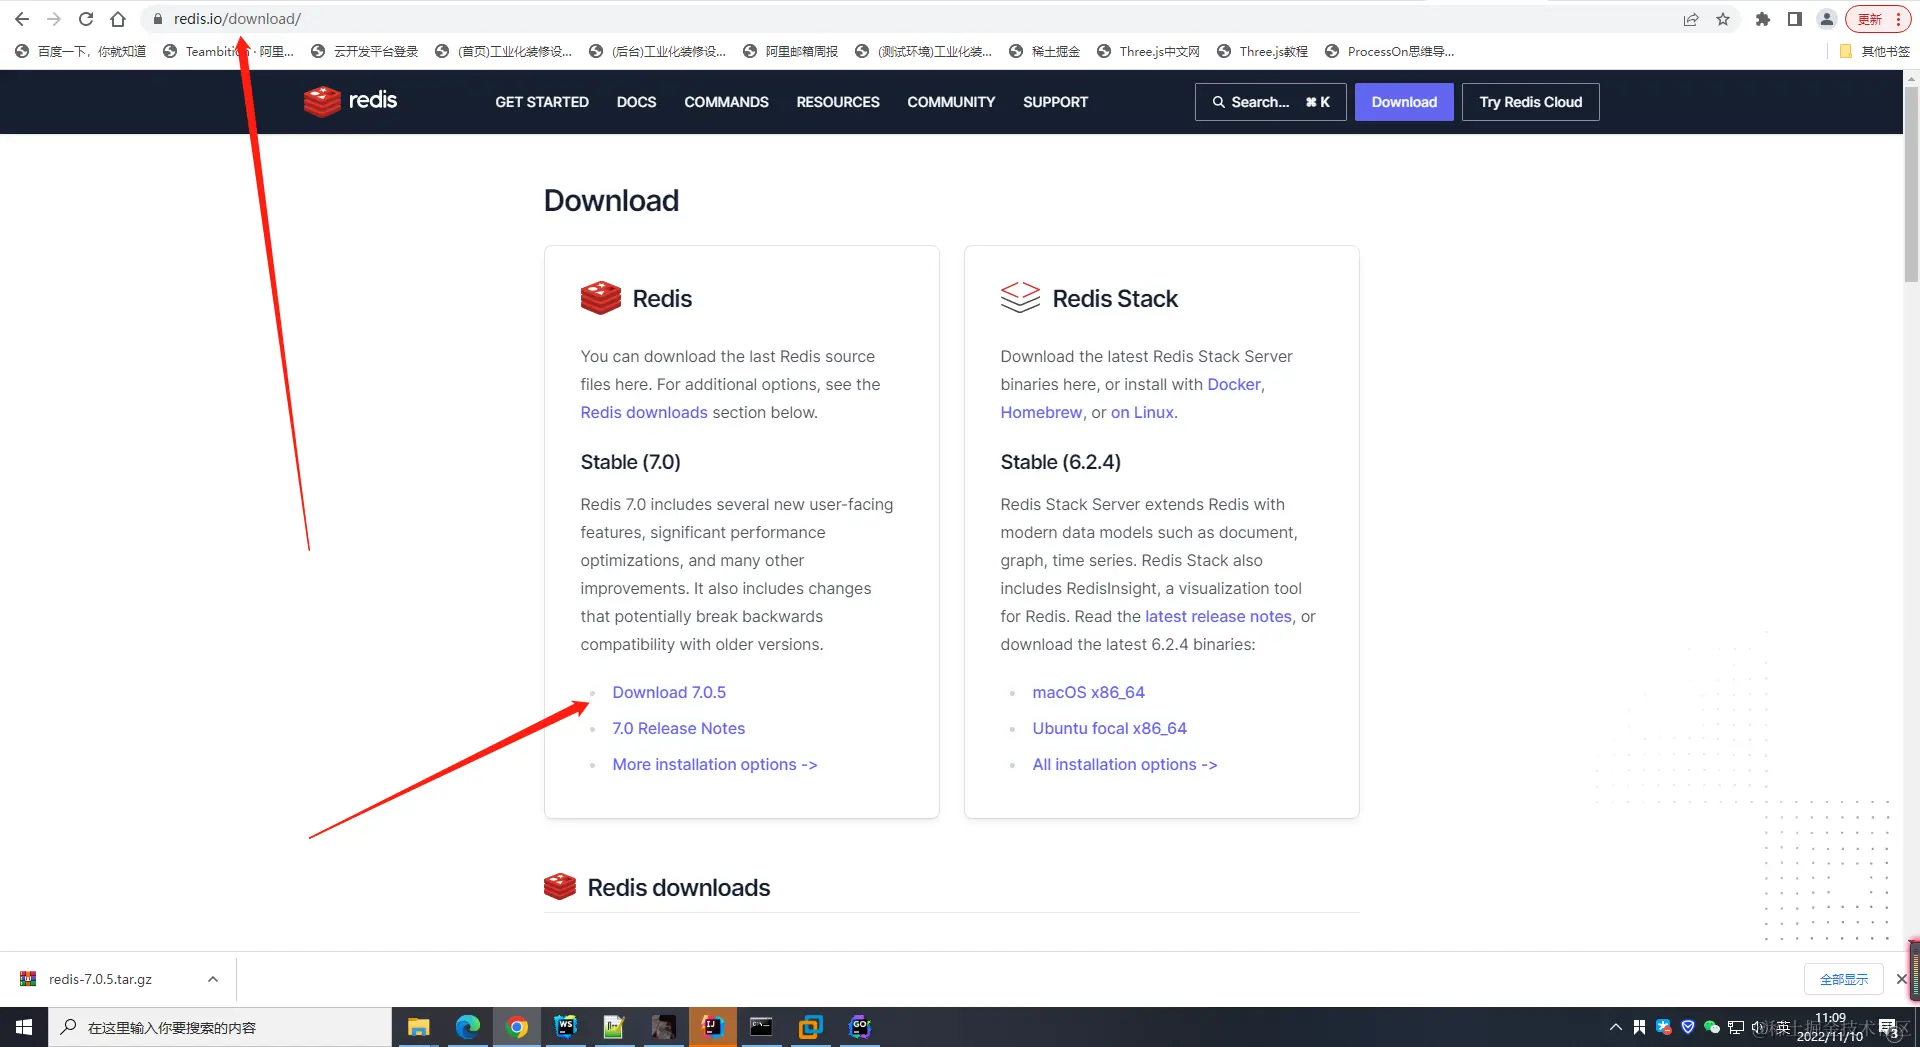The height and width of the screenshot is (1047, 1920).
Task: Click the Try Redis Cloud button
Action: click(1530, 102)
